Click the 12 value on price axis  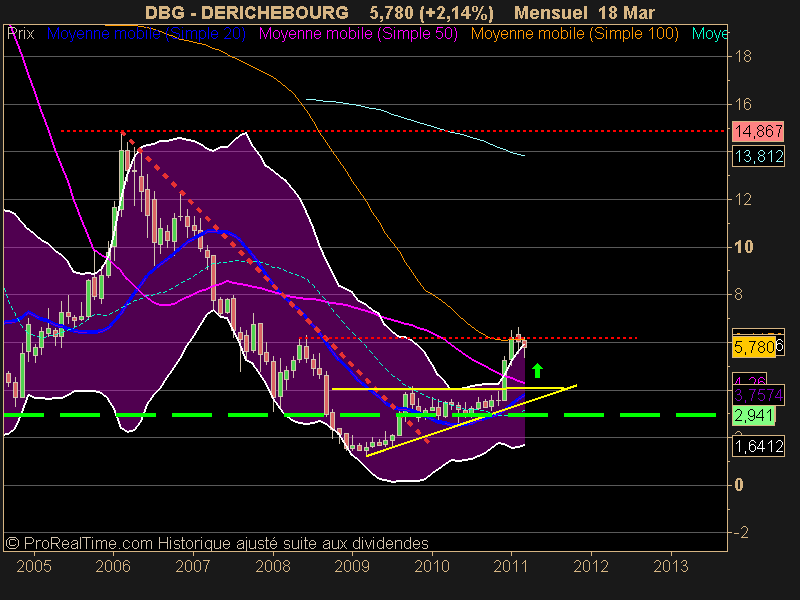743,199
